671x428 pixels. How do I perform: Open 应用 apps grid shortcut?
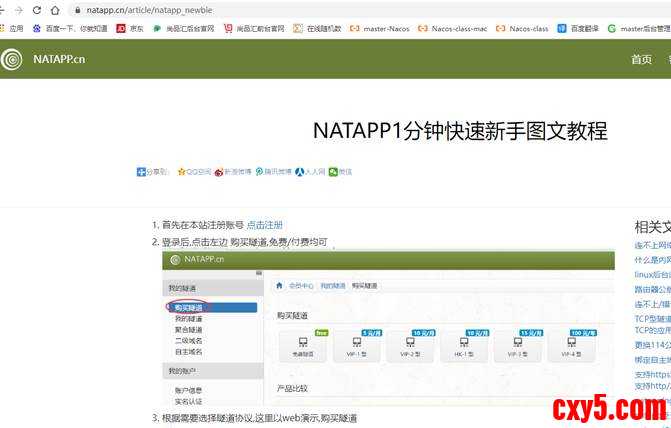pos(11,29)
